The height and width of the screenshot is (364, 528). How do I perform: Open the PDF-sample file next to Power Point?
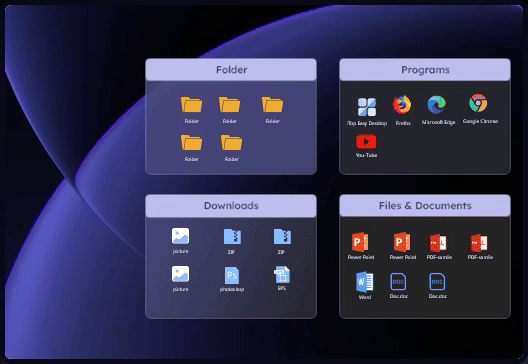coord(438,243)
